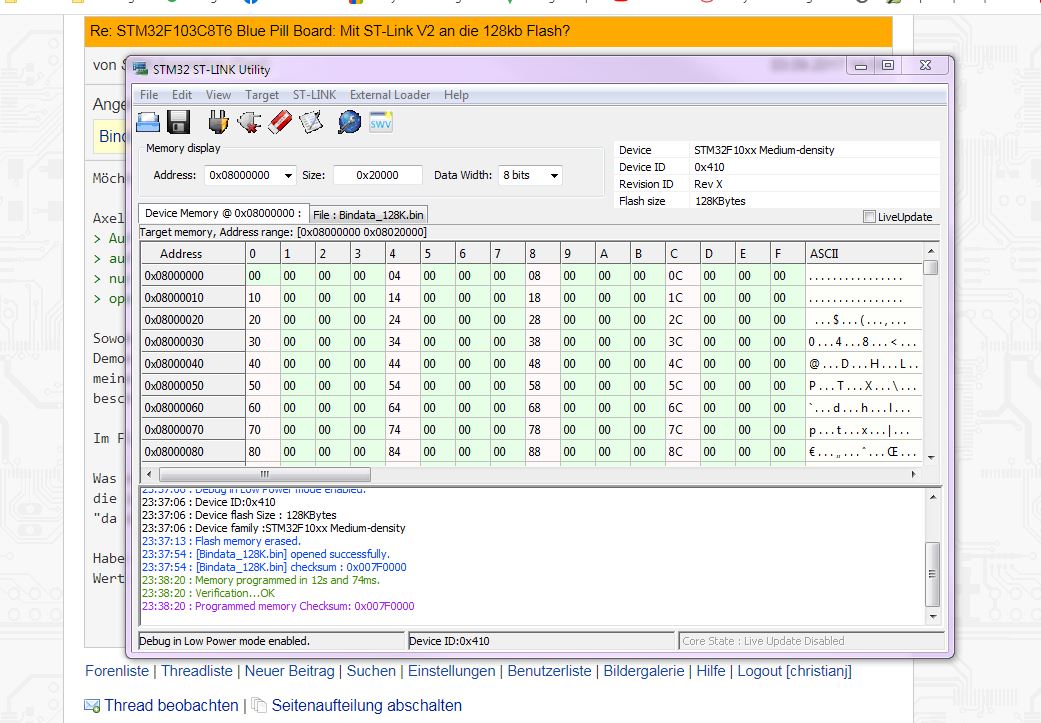The height and width of the screenshot is (723, 1041).
Task: Click scroll down arrow of memory table
Action: (x=931, y=457)
